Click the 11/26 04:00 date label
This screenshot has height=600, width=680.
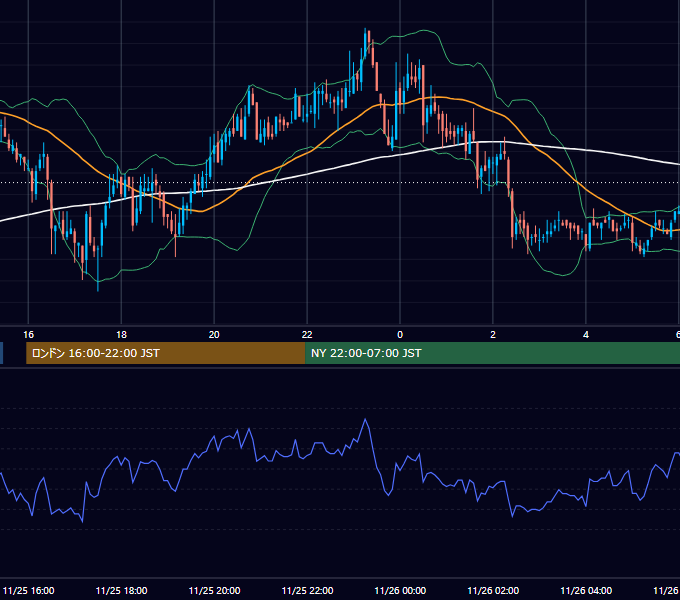tap(586, 590)
